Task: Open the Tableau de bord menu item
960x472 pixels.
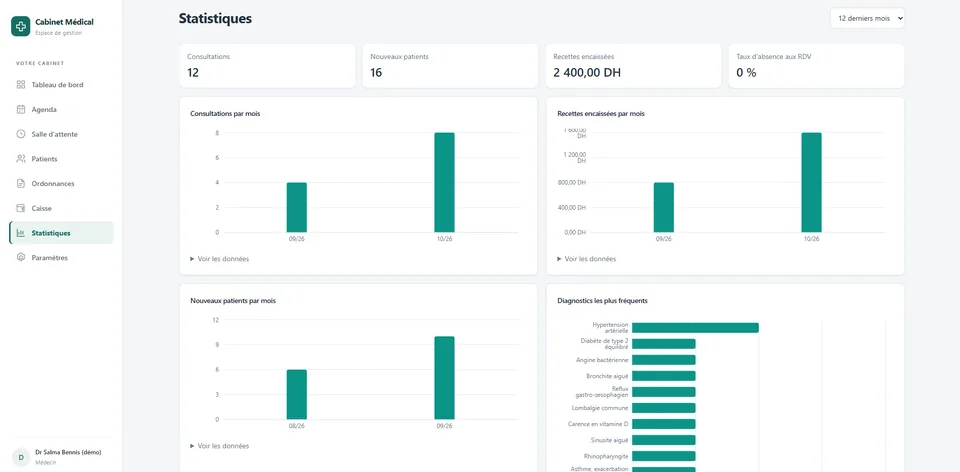Action: 61,85
